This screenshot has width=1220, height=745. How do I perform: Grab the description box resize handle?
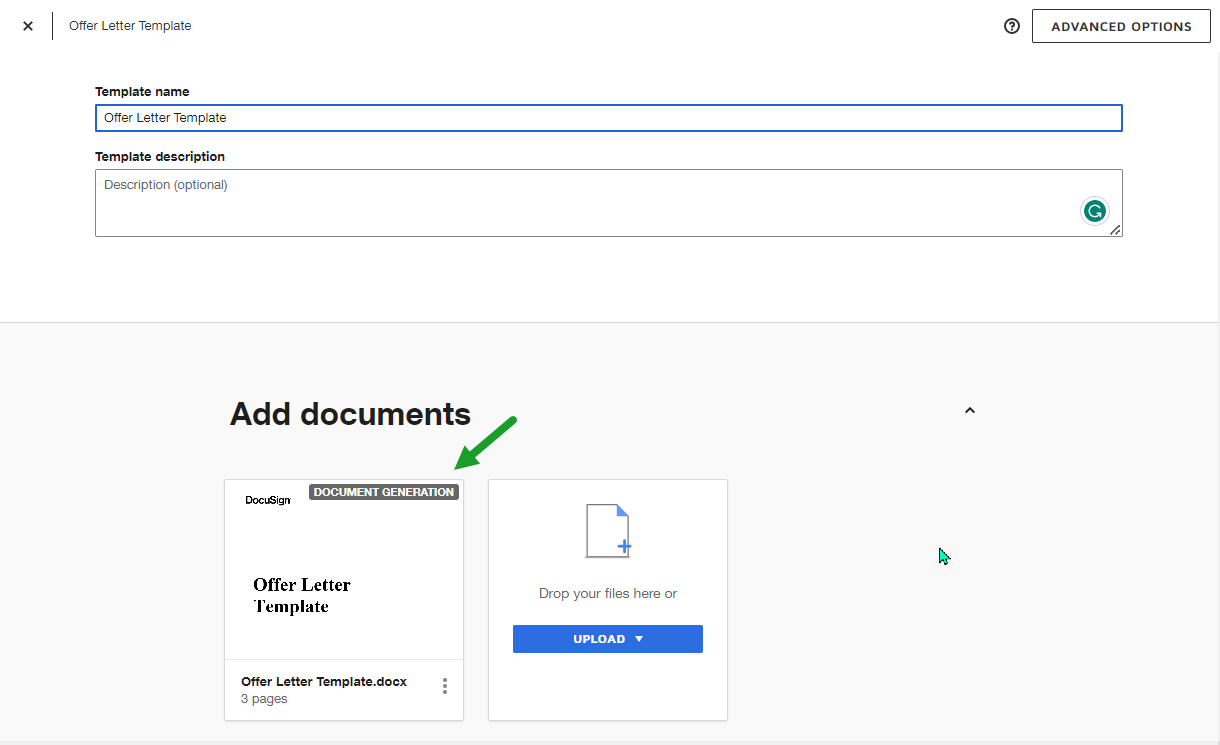[1115, 230]
